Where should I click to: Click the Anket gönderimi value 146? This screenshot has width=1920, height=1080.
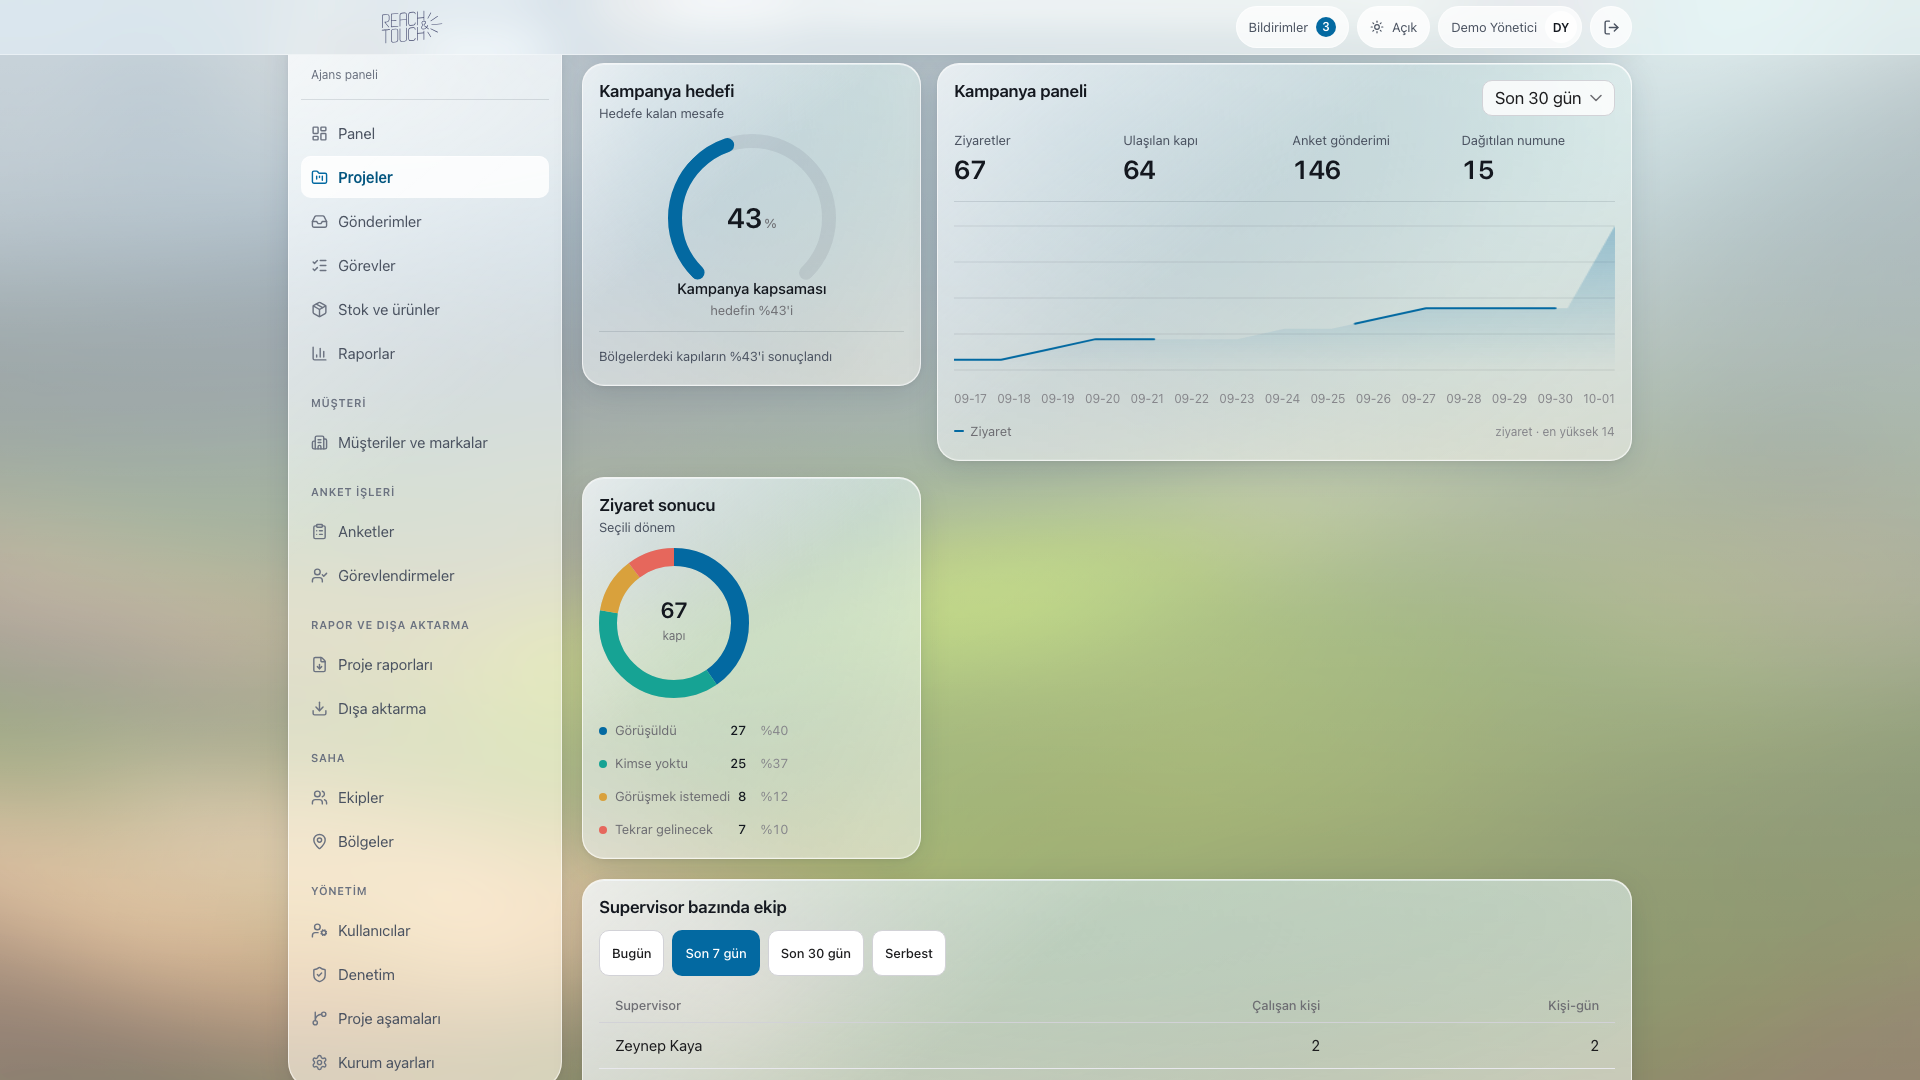tap(1316, 170)
